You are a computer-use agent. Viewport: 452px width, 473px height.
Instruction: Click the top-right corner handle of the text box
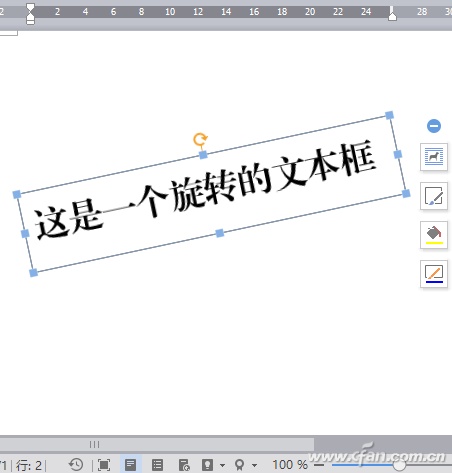[x=389, y=115]
